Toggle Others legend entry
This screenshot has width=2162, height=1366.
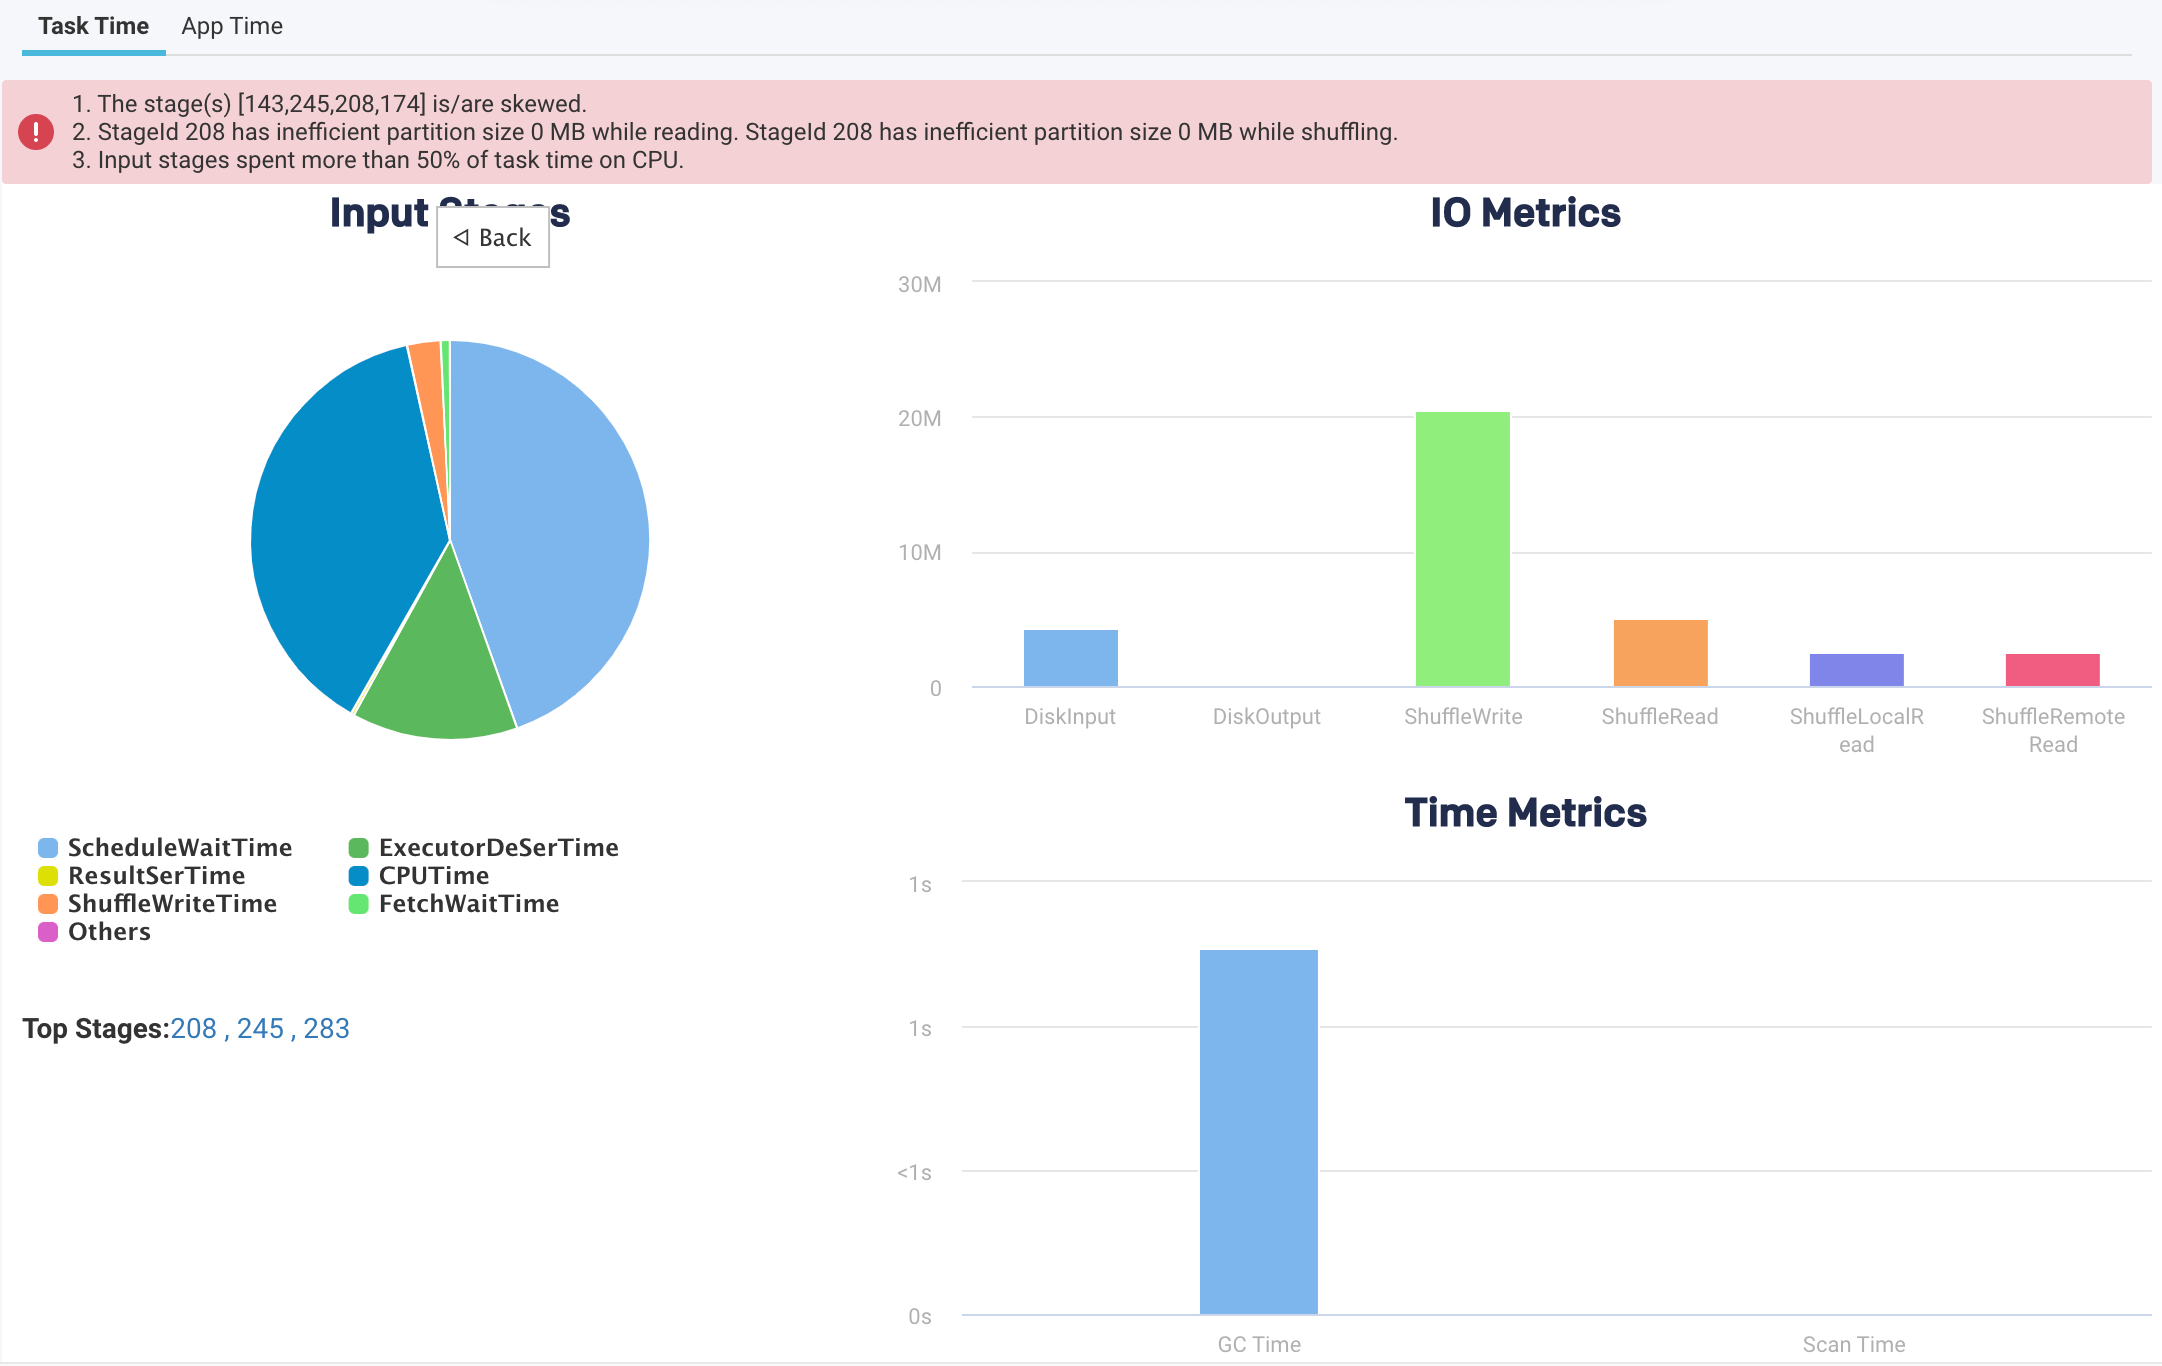coord(108,932)
